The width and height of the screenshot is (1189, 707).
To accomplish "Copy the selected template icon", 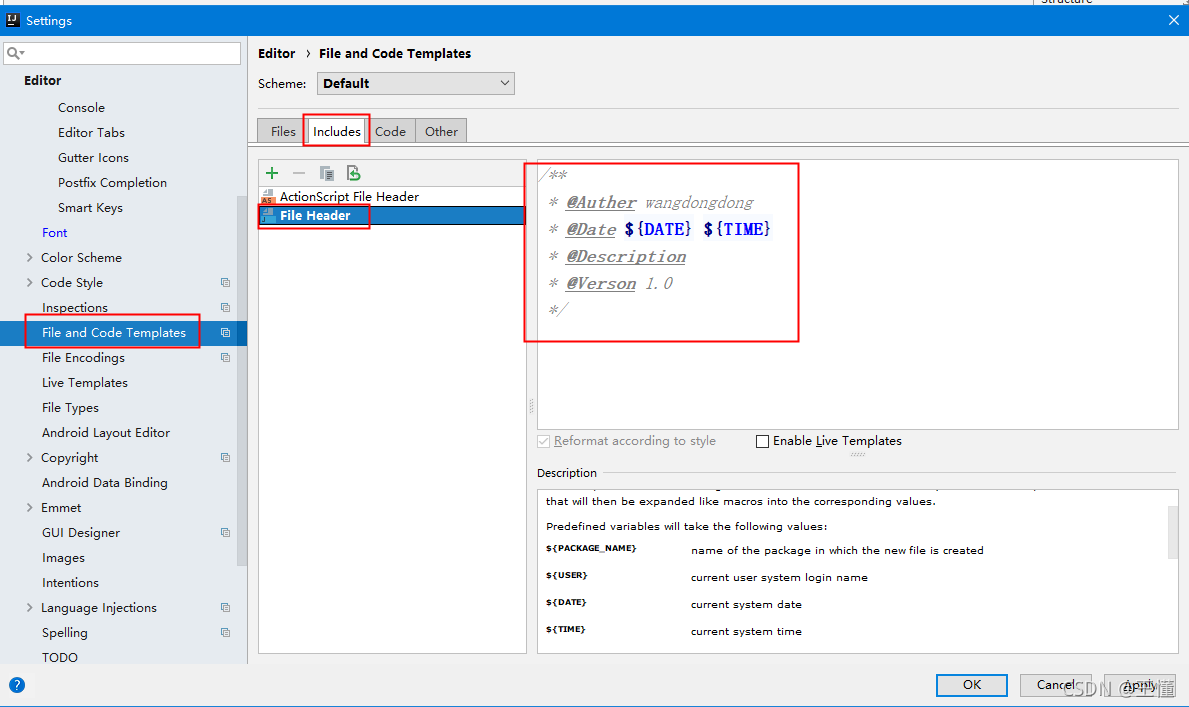I will (x=327, y=173).
